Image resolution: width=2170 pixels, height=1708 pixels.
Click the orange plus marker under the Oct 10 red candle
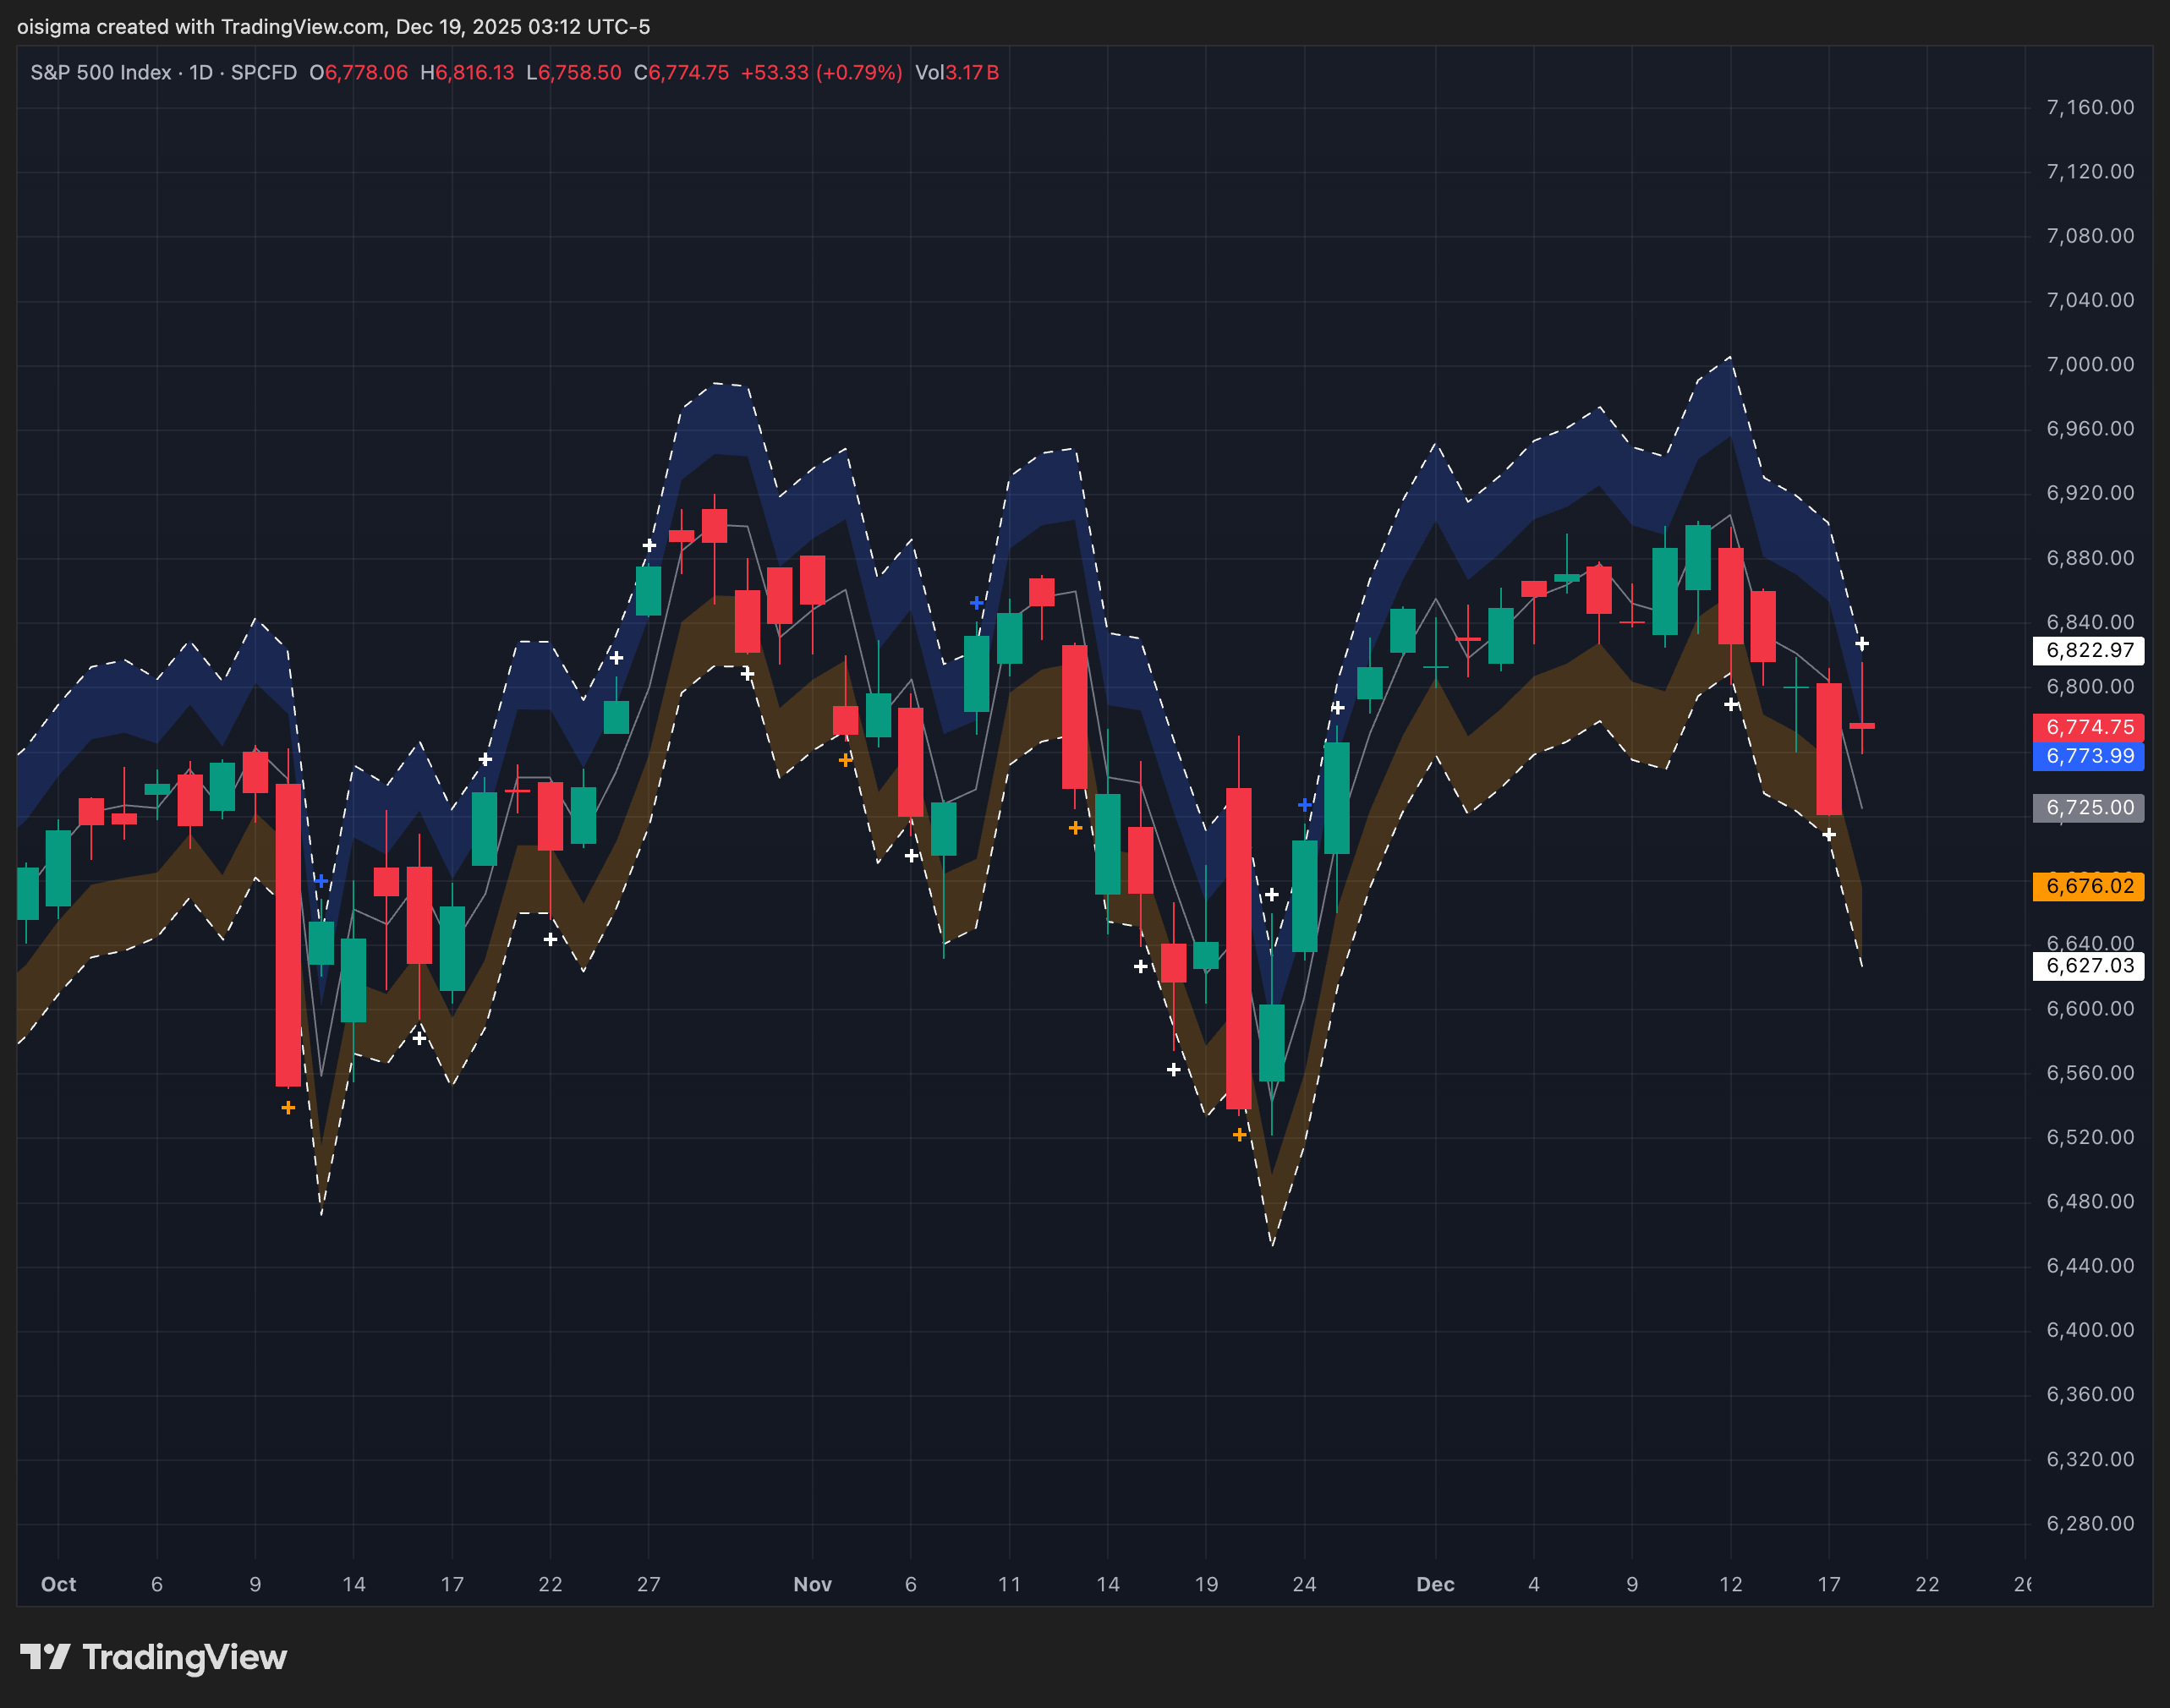click(x=288, y=1108)
